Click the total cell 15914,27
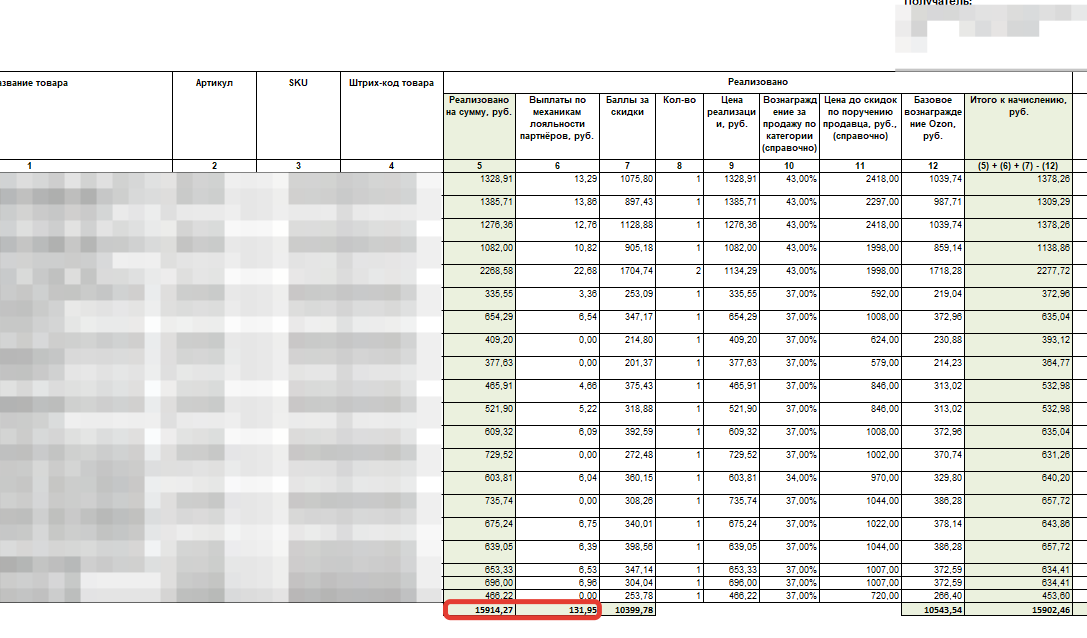 click(481, 610)
